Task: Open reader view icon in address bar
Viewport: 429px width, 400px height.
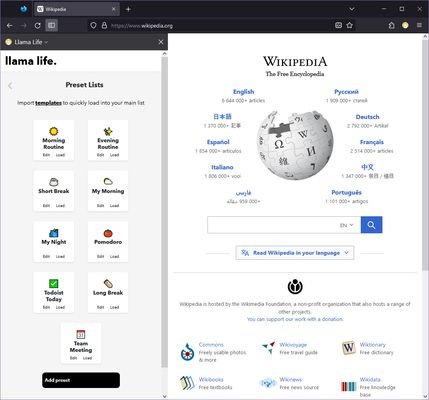Action: point(338,25)
